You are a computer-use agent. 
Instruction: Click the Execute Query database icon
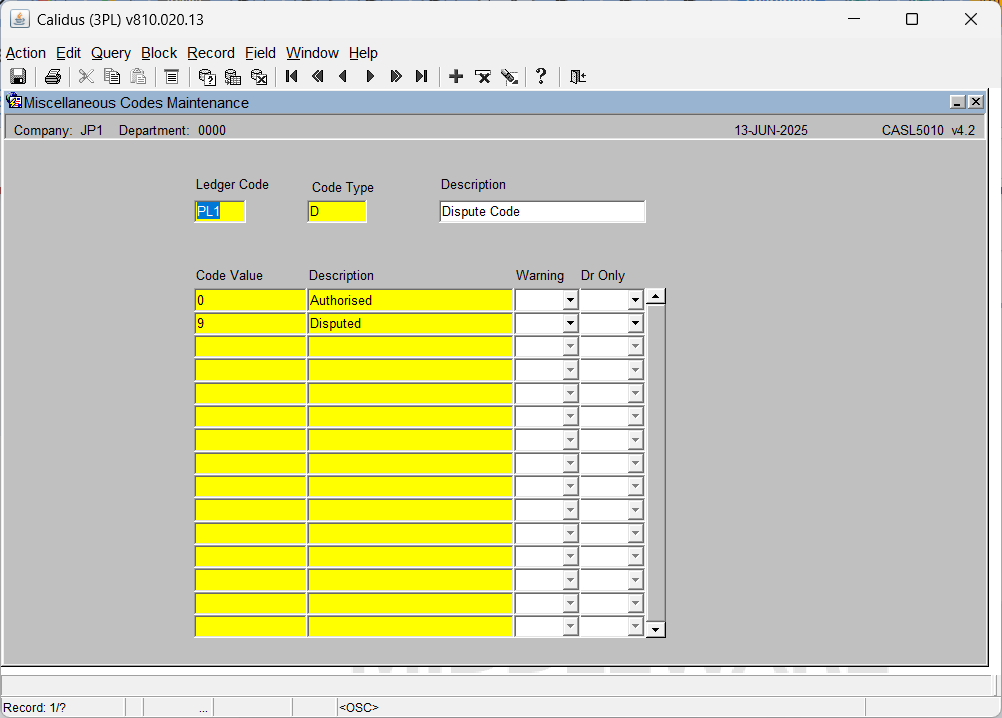tap(233, 77)
